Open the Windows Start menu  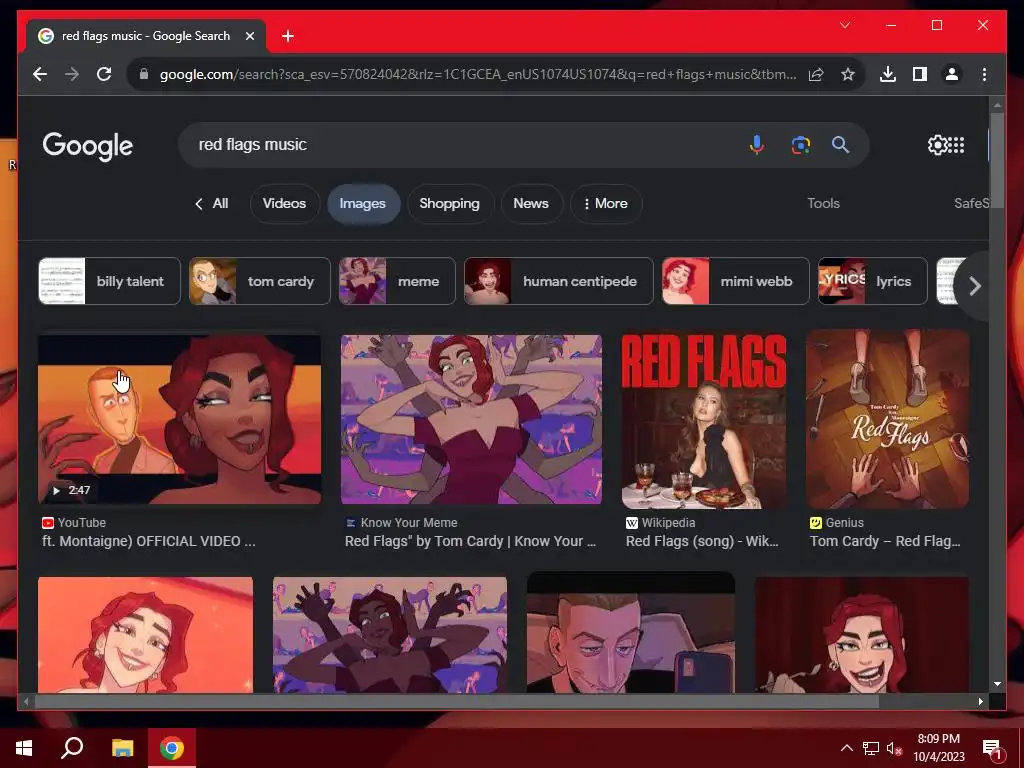click(x=24, y=748)
